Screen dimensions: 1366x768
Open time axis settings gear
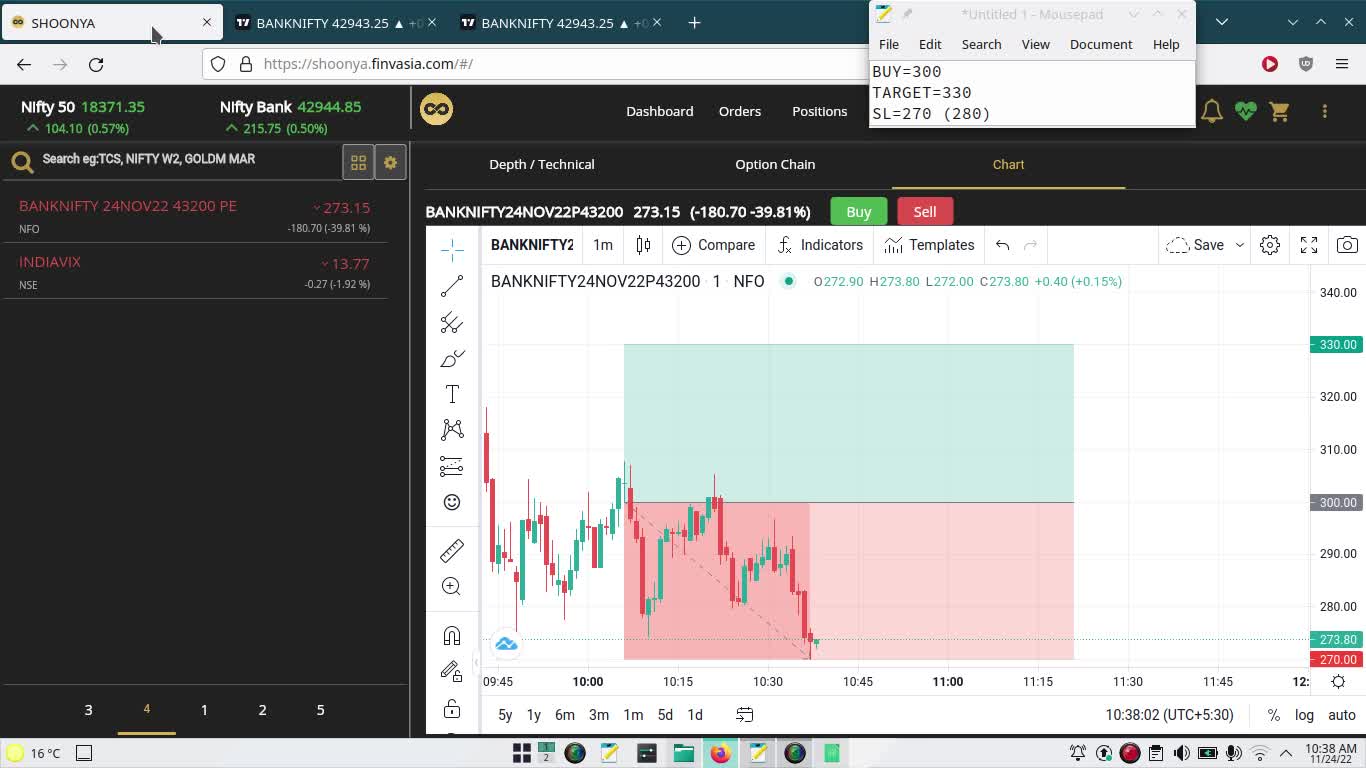[1338, 682]
